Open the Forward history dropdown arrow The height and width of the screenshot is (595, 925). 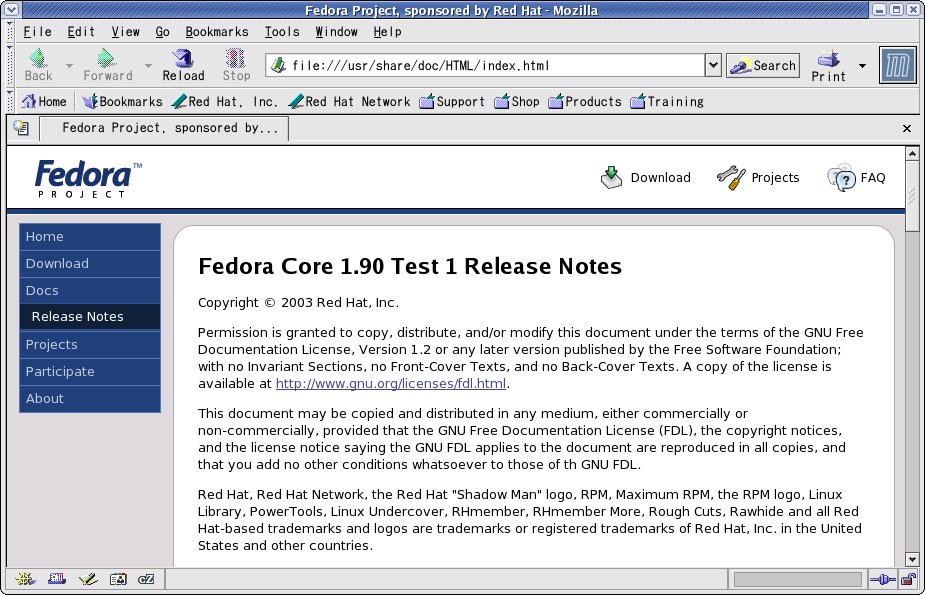click(148, 65)
